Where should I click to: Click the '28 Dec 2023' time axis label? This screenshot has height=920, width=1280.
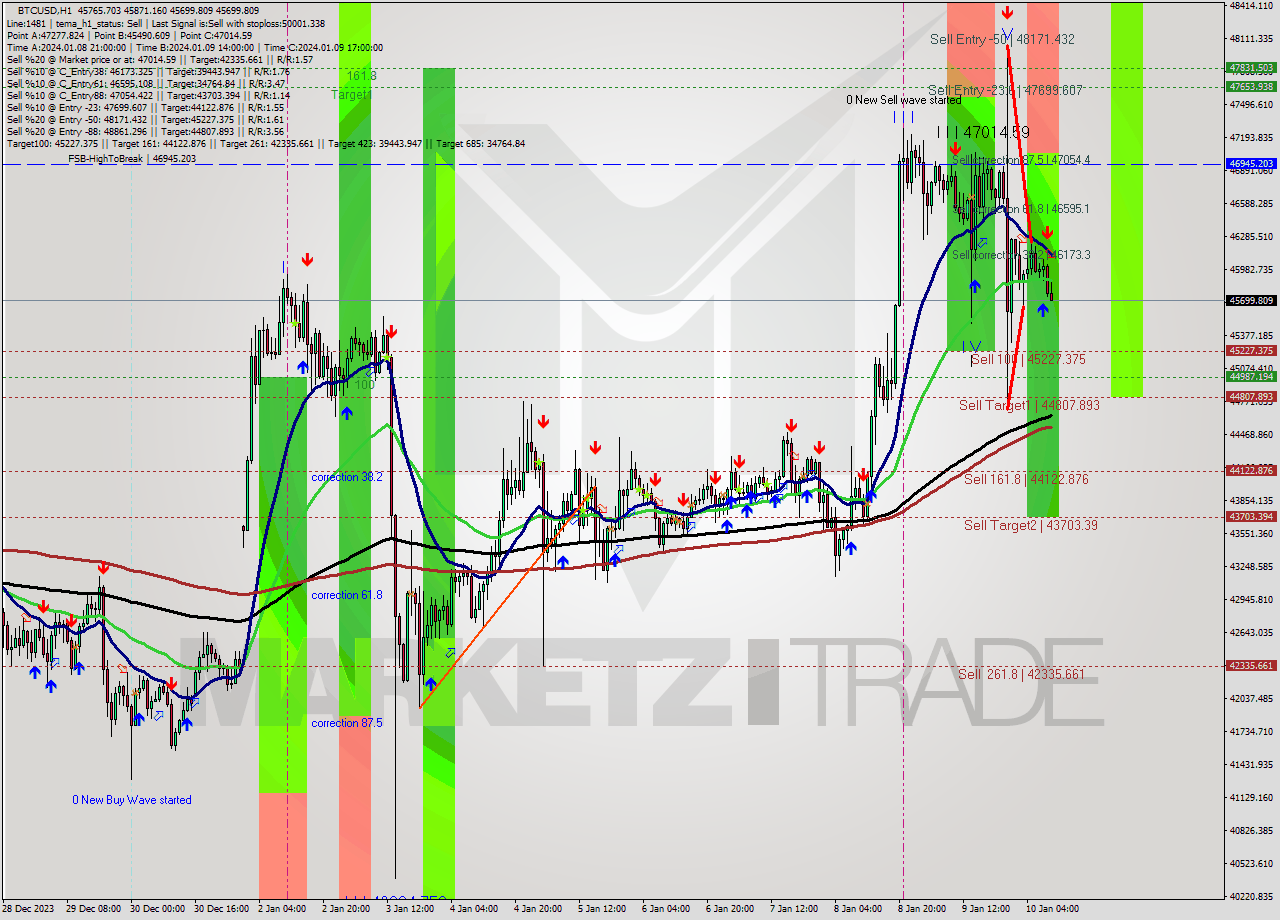[x=28, y=909]
